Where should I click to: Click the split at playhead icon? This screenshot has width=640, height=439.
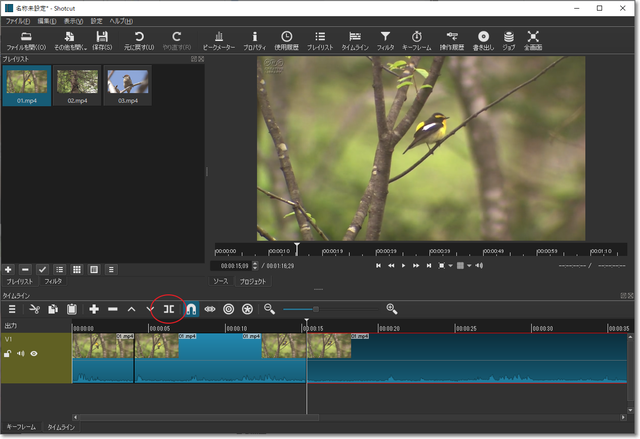pyautogui.click(x=169, y=309)
